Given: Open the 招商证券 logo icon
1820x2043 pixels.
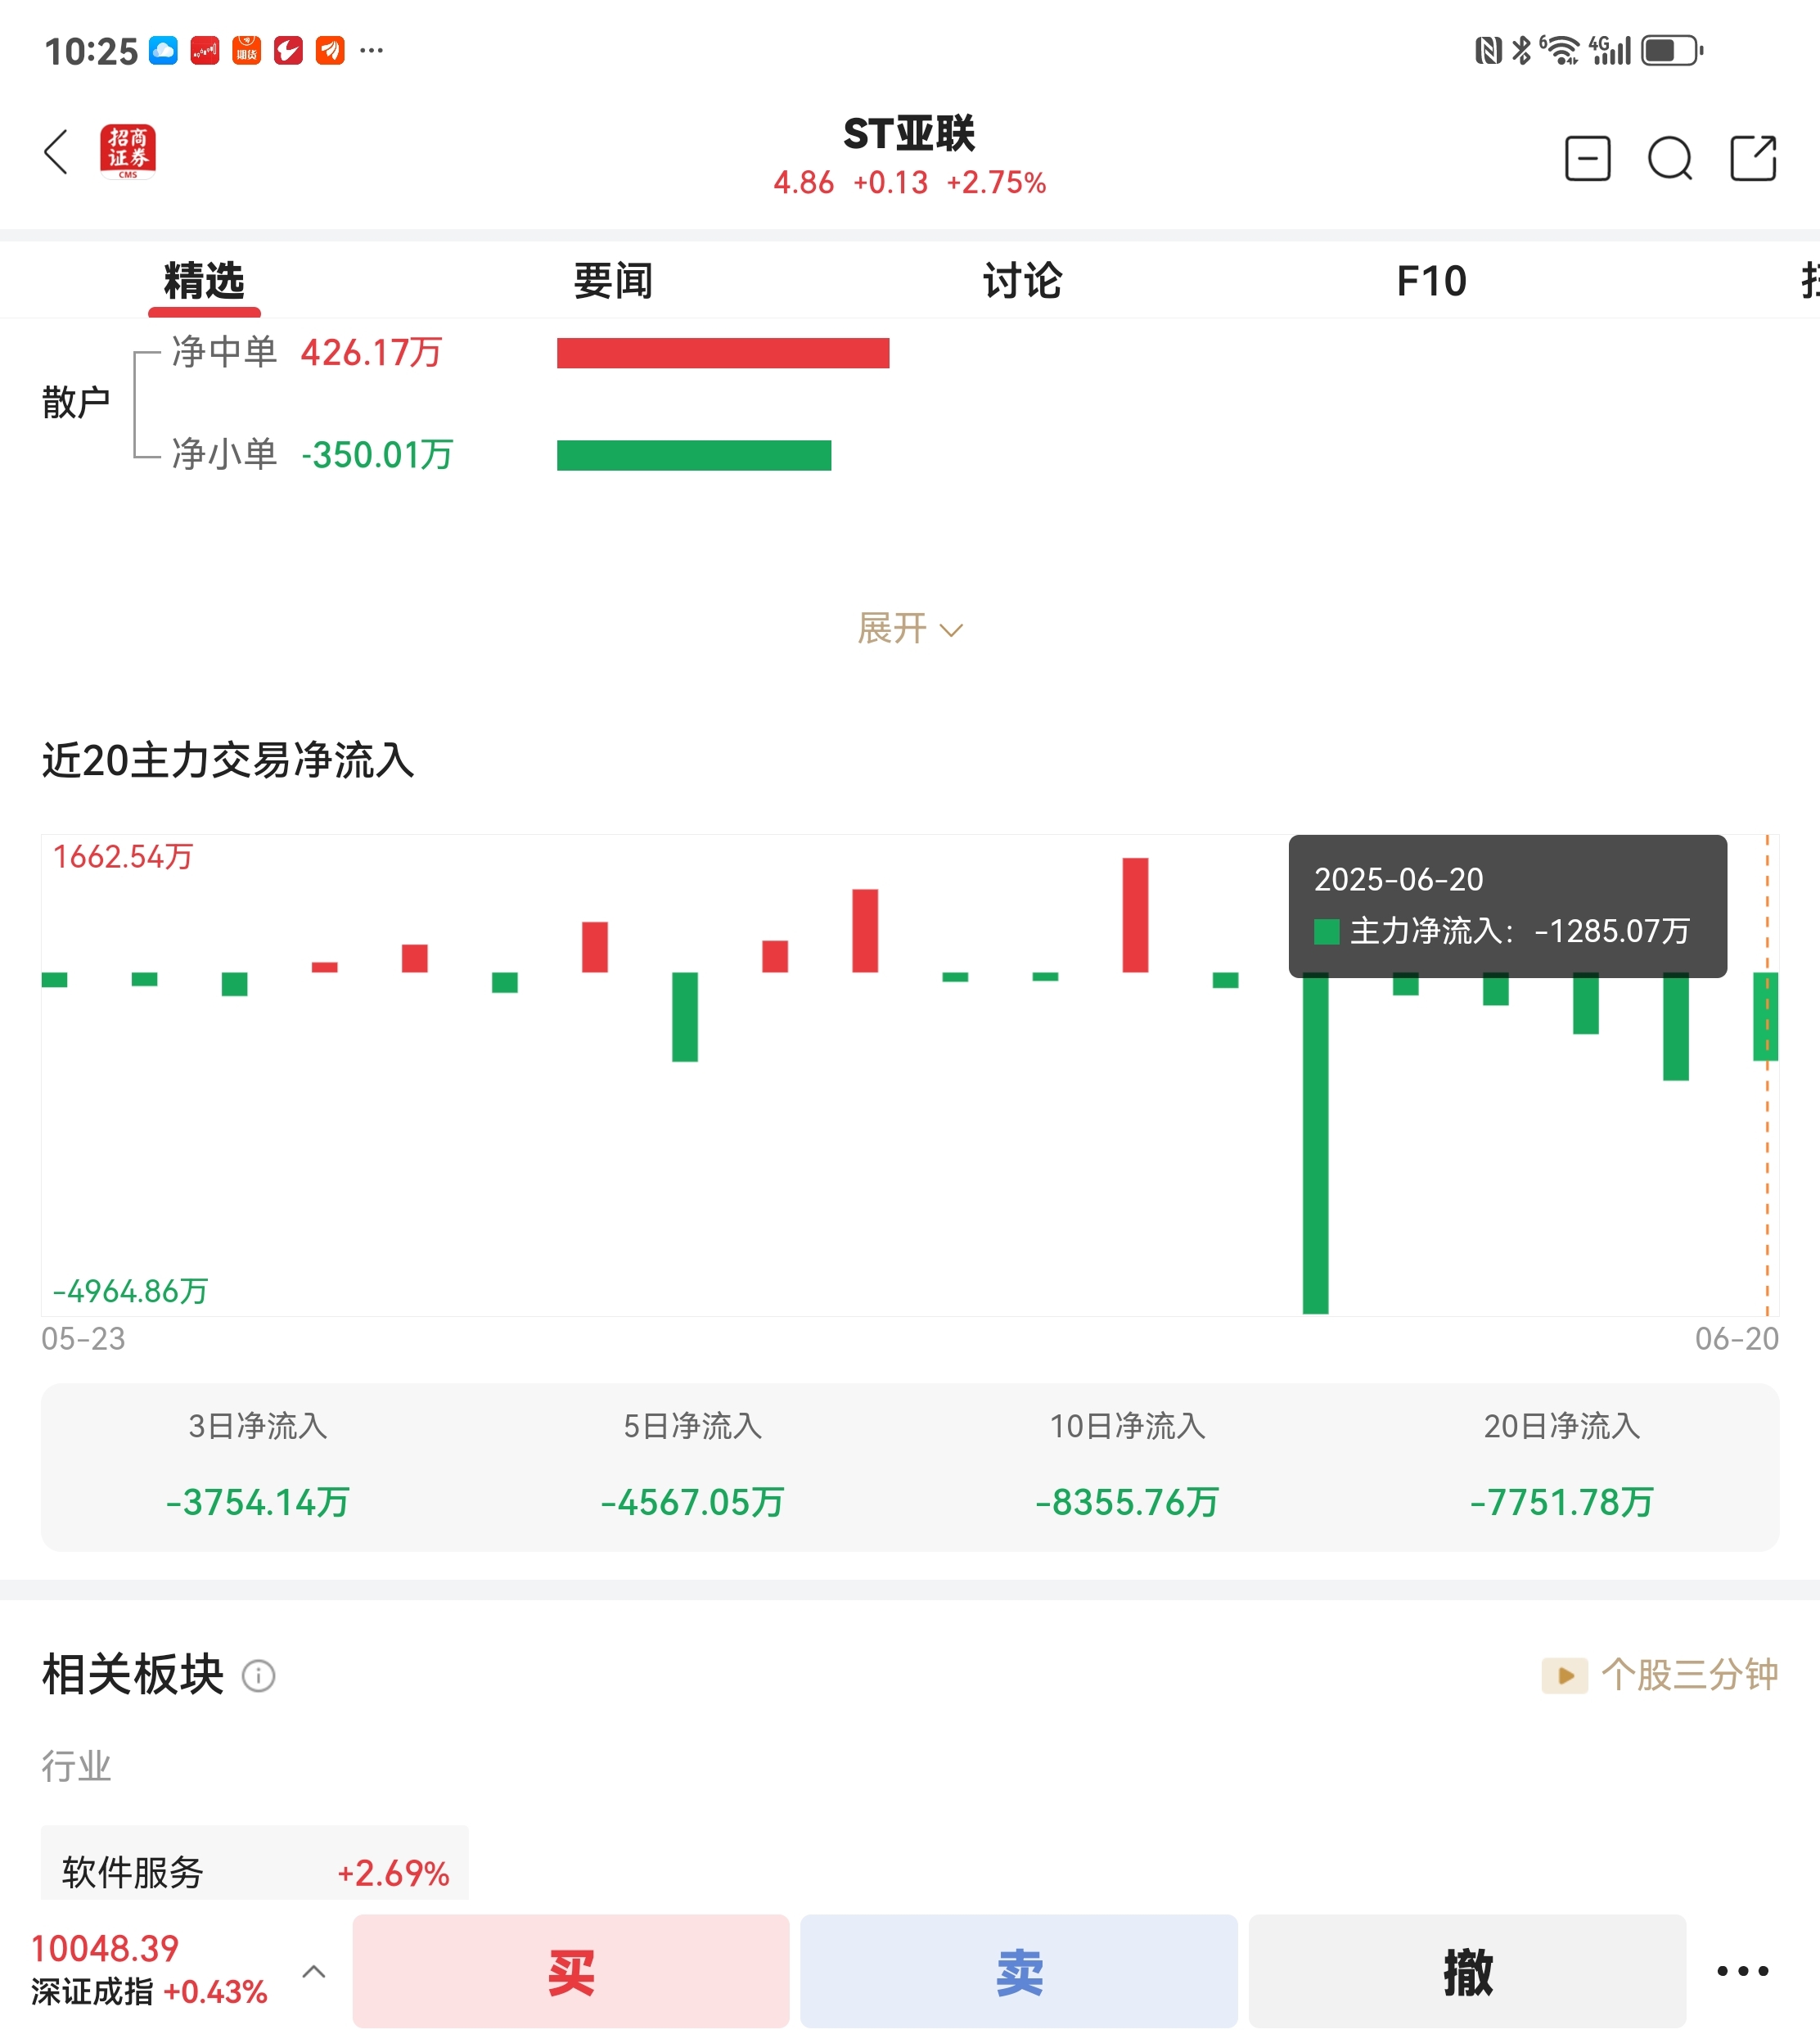Looking at the screenshot, I should pyautogui.click(x=128, y=152).
